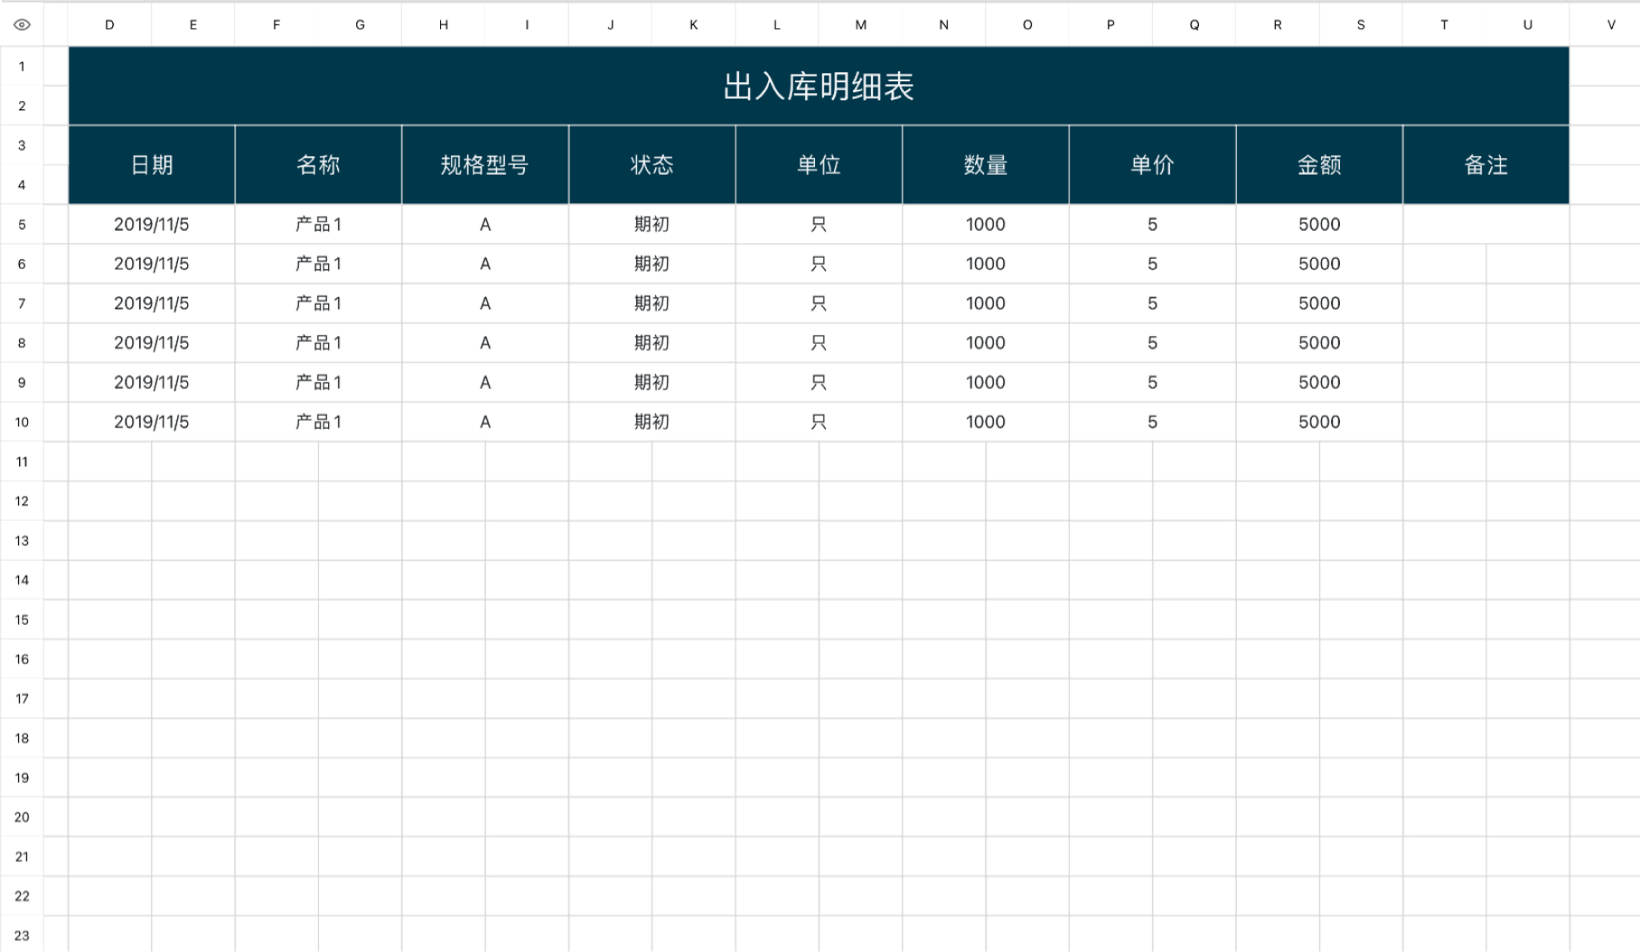Click the date 2019/11/5 in row 5
The width and height of the screenshot is (1640, 952).
tap(152, 224)
